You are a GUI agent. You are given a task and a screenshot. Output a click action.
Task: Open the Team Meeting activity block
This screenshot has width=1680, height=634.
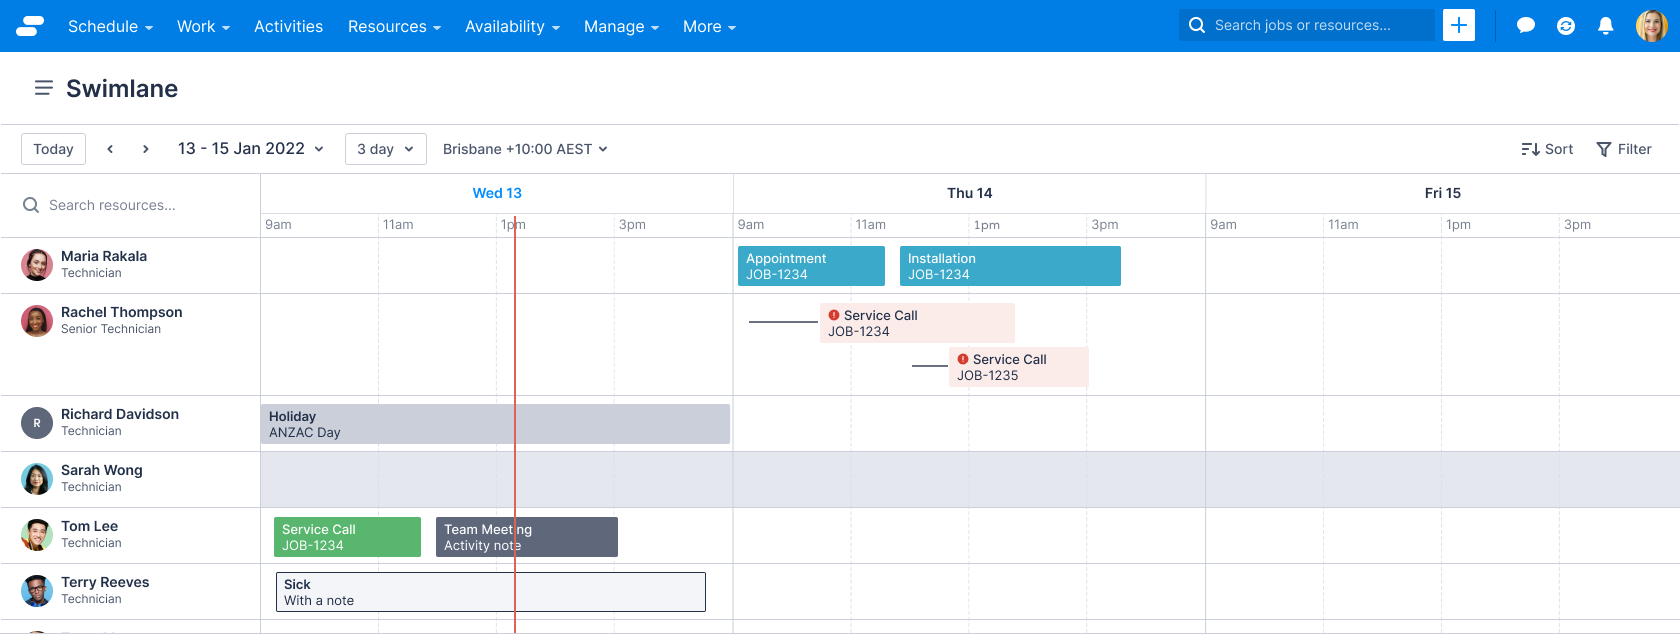527,537
